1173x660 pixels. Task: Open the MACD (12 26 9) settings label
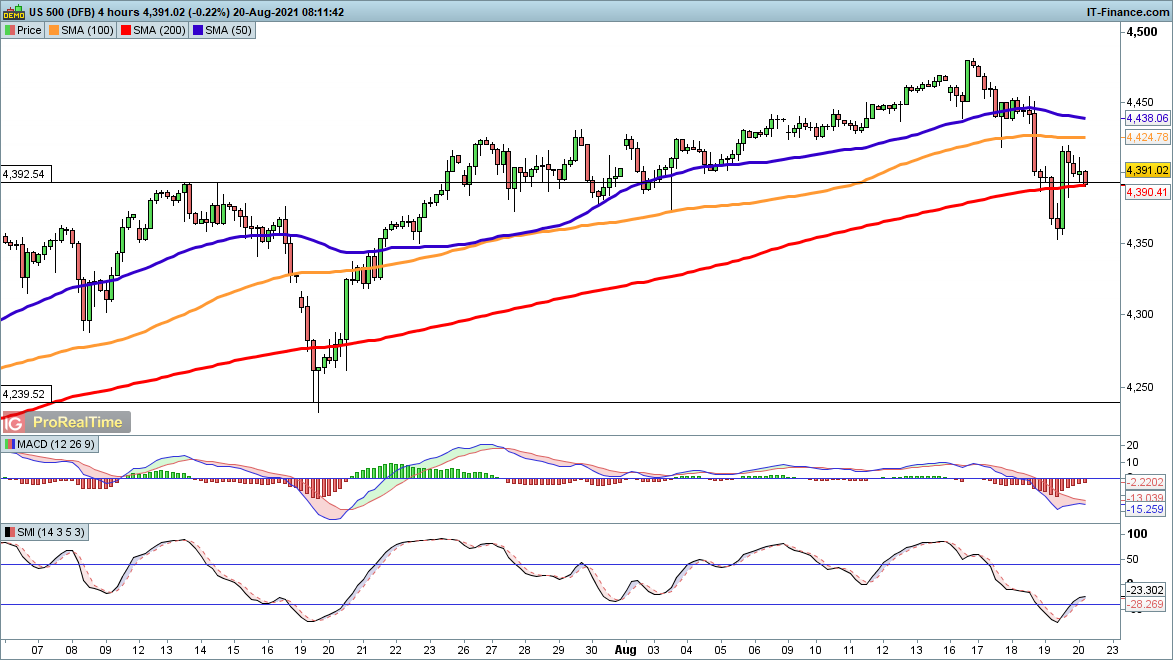pos(51,444)
